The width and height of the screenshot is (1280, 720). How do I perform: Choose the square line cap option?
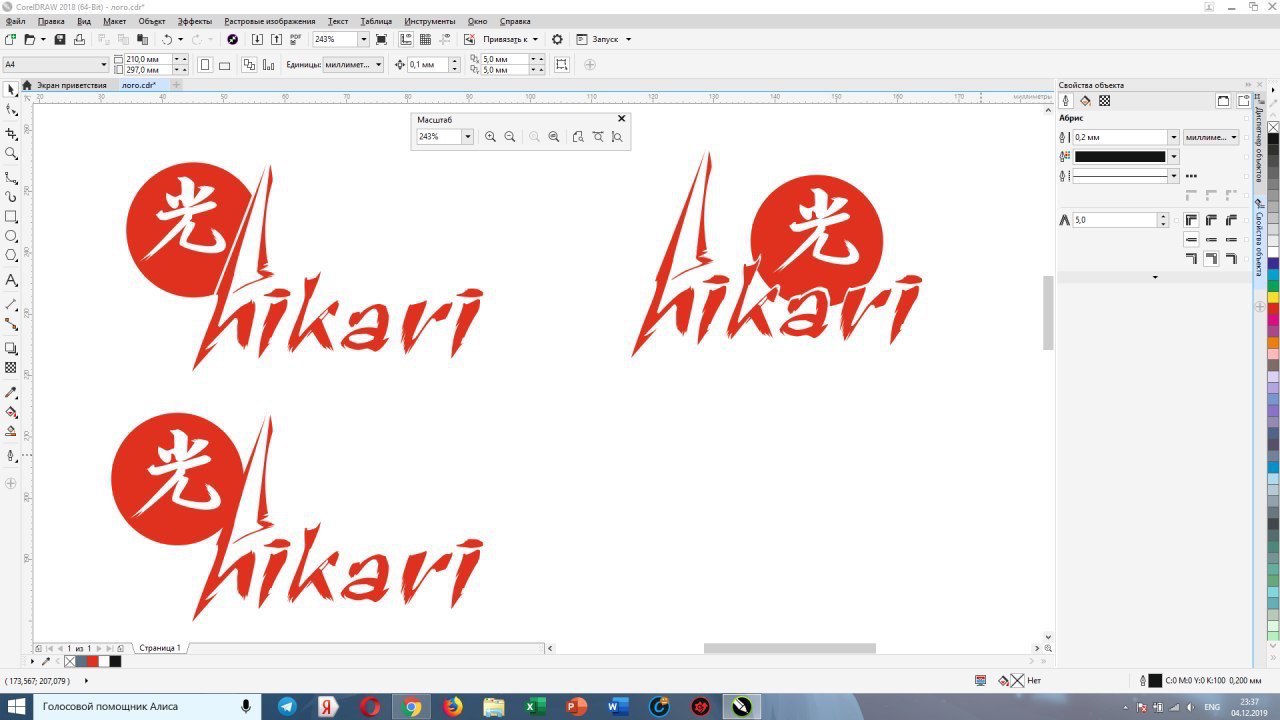[1231, 240]
